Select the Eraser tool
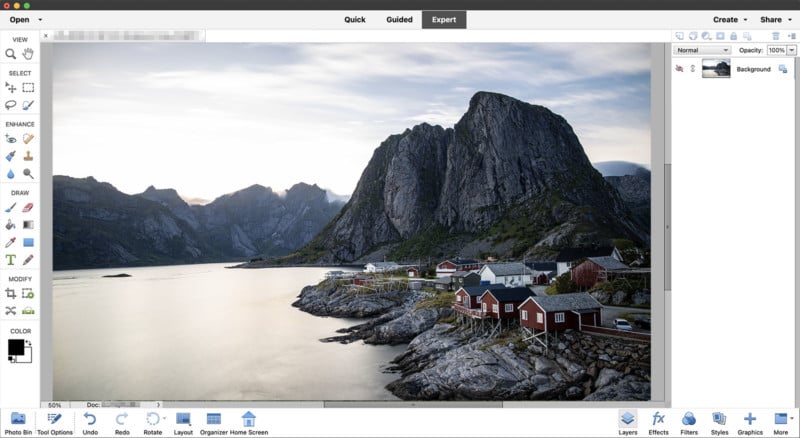The height and width of the screenshot is (438, 800). click(x=28, y=208)
